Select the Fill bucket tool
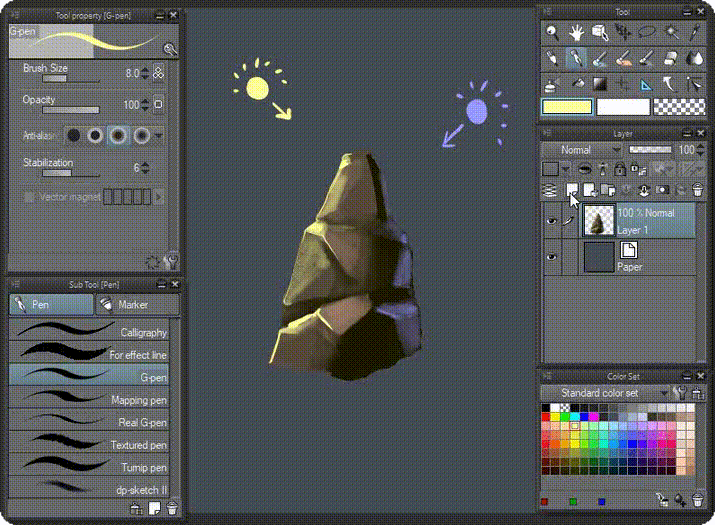 (577, 83)
